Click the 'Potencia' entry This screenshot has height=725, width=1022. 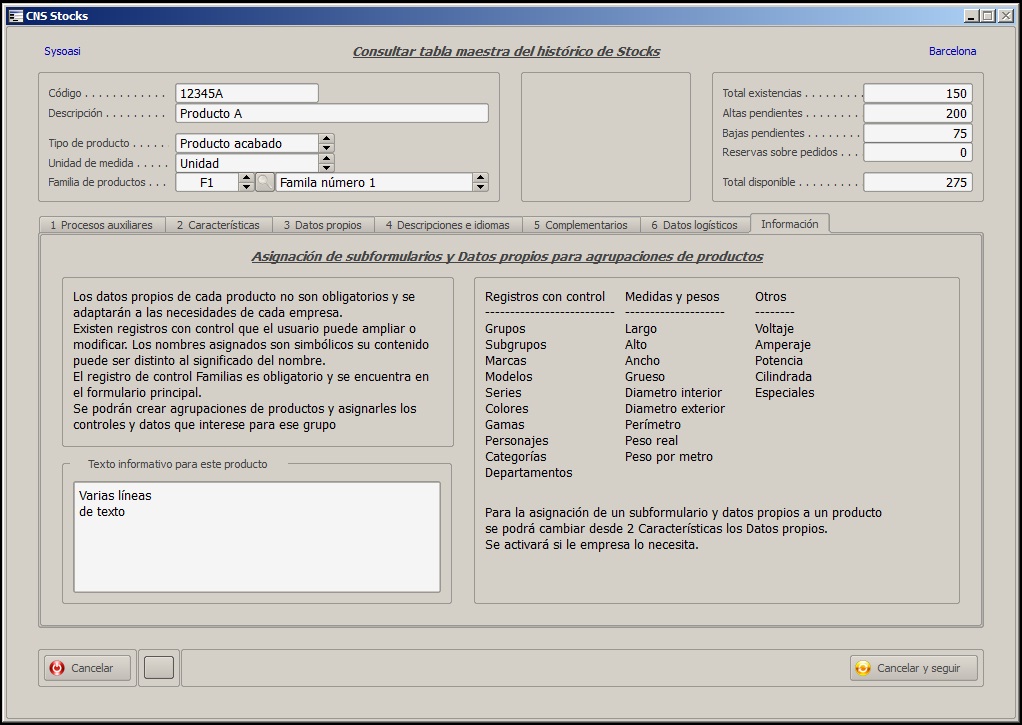779,361
